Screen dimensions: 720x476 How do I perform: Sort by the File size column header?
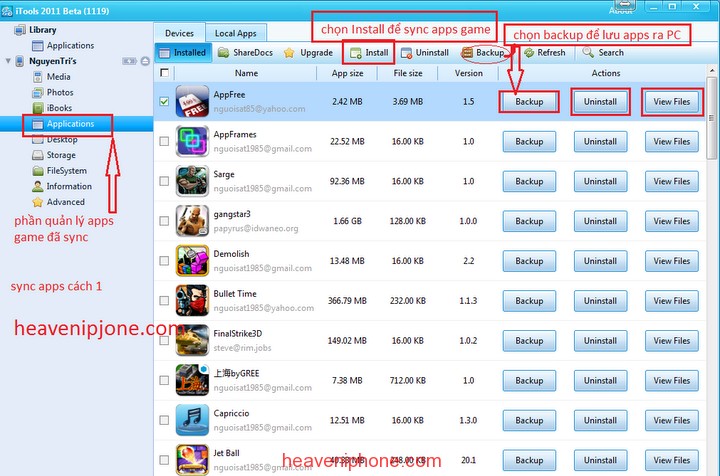pos(408,73)
